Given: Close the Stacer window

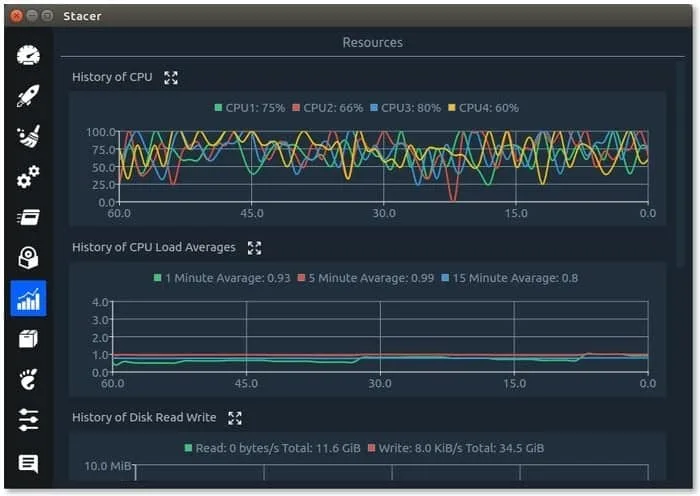Looking at the screenshot, I should click(x=17, y=16).
